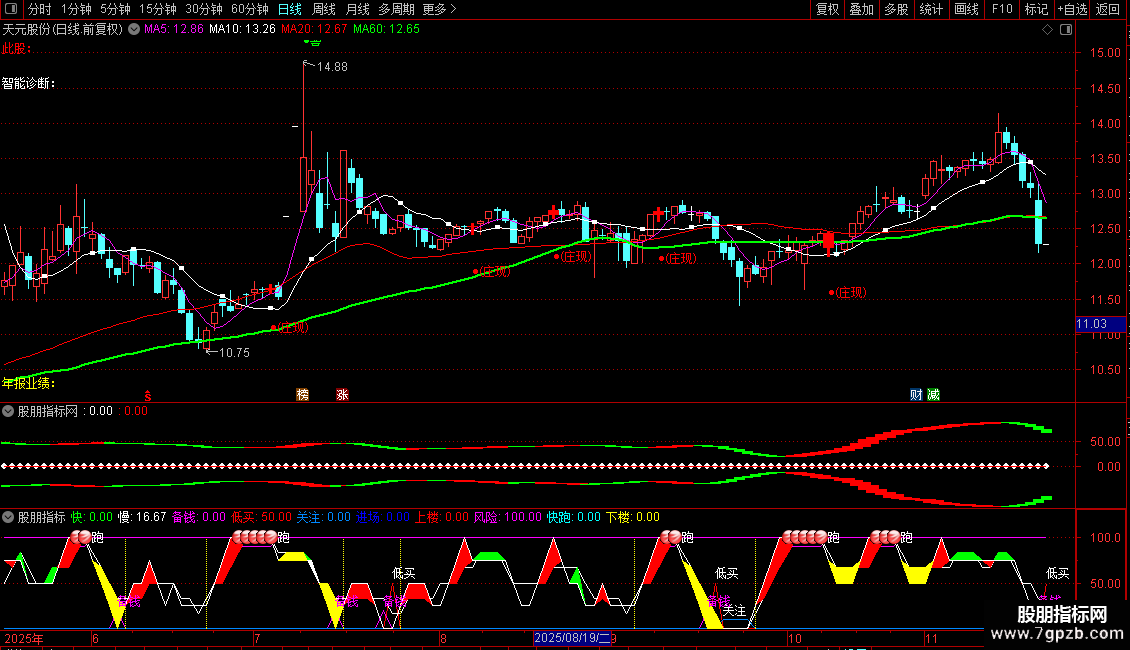Click the 榜 event marker icon
The width and height of the screenshot is (1130, 650).
pos(303,394)
